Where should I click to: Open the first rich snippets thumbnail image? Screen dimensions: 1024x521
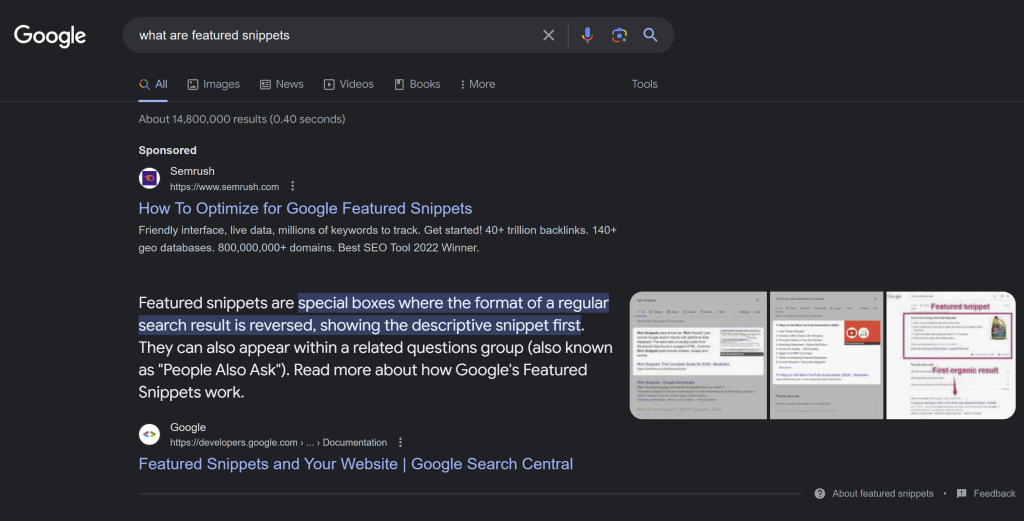pos(697,355)
